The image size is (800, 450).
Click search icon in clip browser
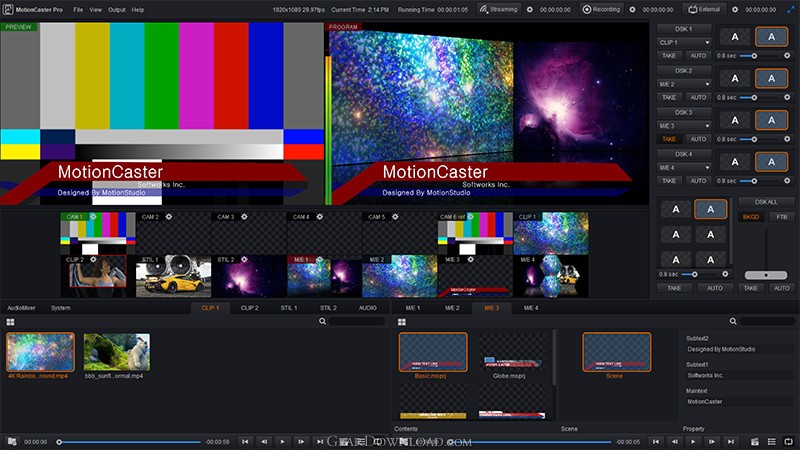coord(322,321)
